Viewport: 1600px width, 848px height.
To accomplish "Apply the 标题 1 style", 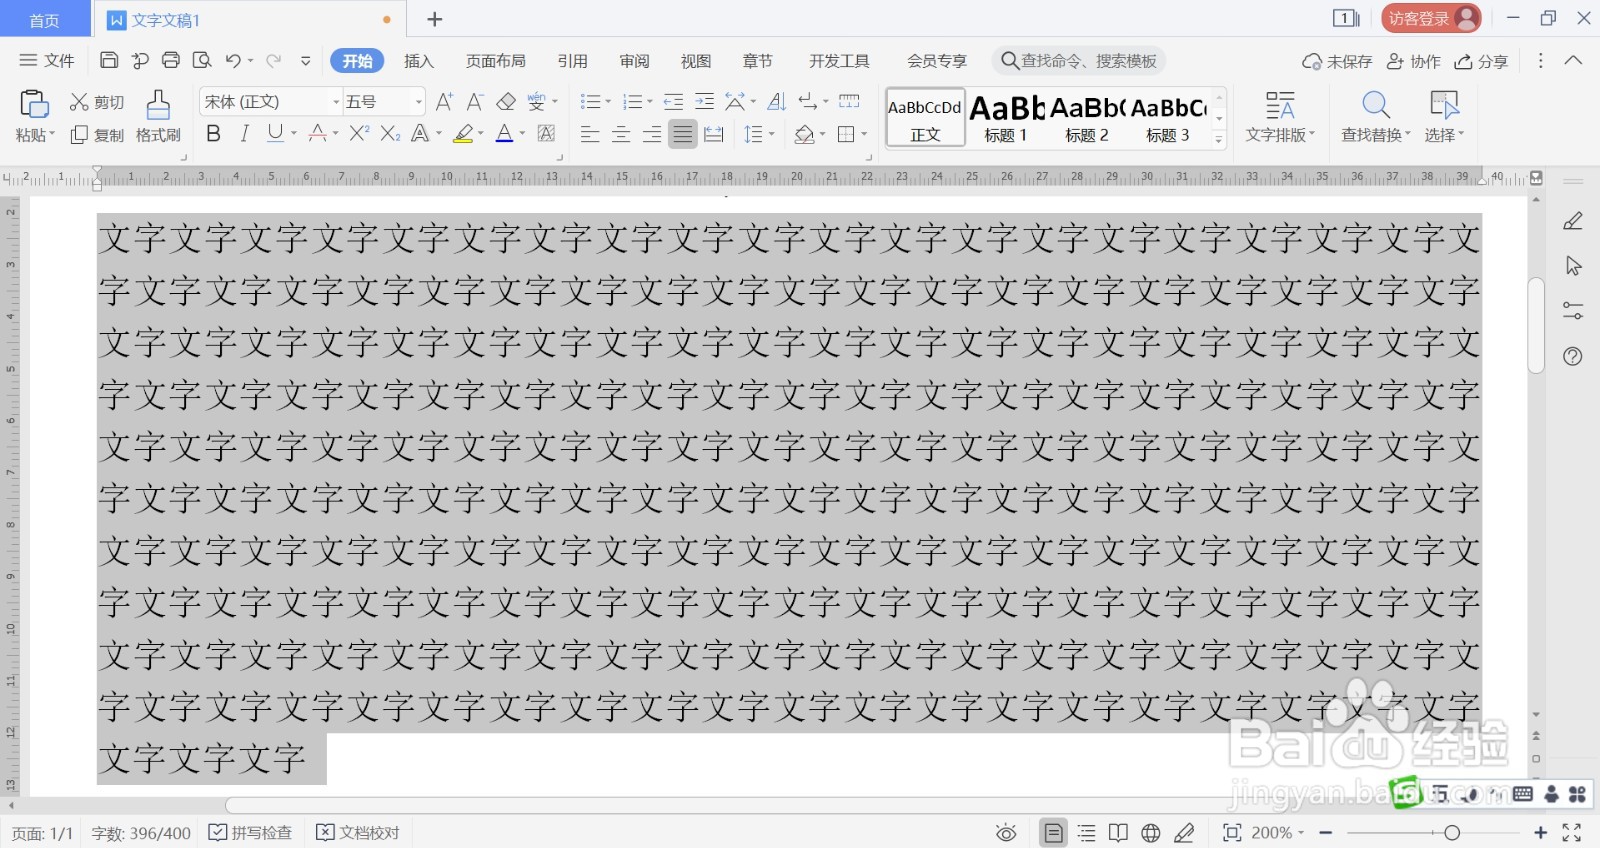I will pos(1006,117).
